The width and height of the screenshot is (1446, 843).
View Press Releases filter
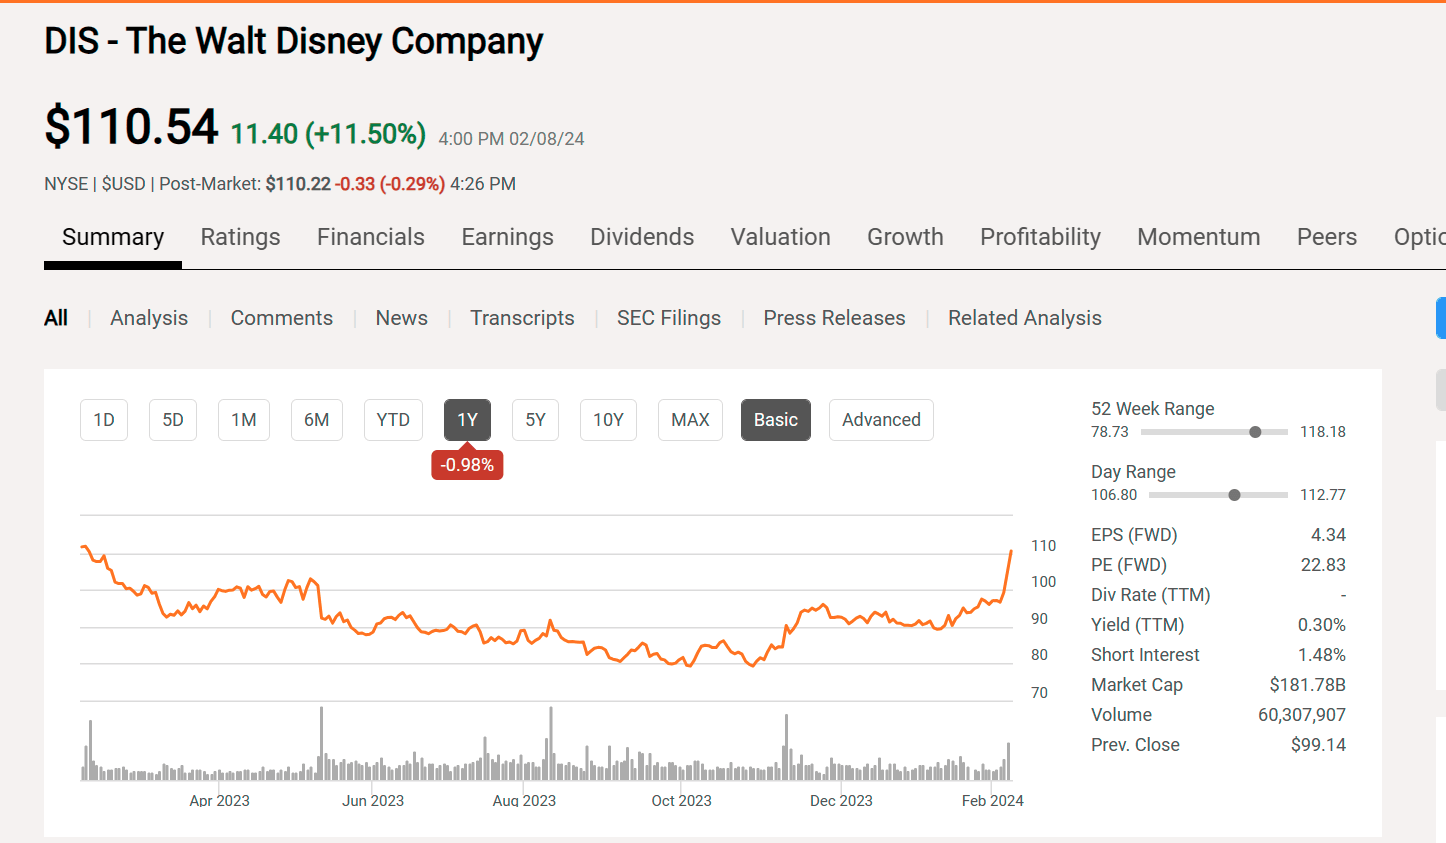(x=834, y=318)
